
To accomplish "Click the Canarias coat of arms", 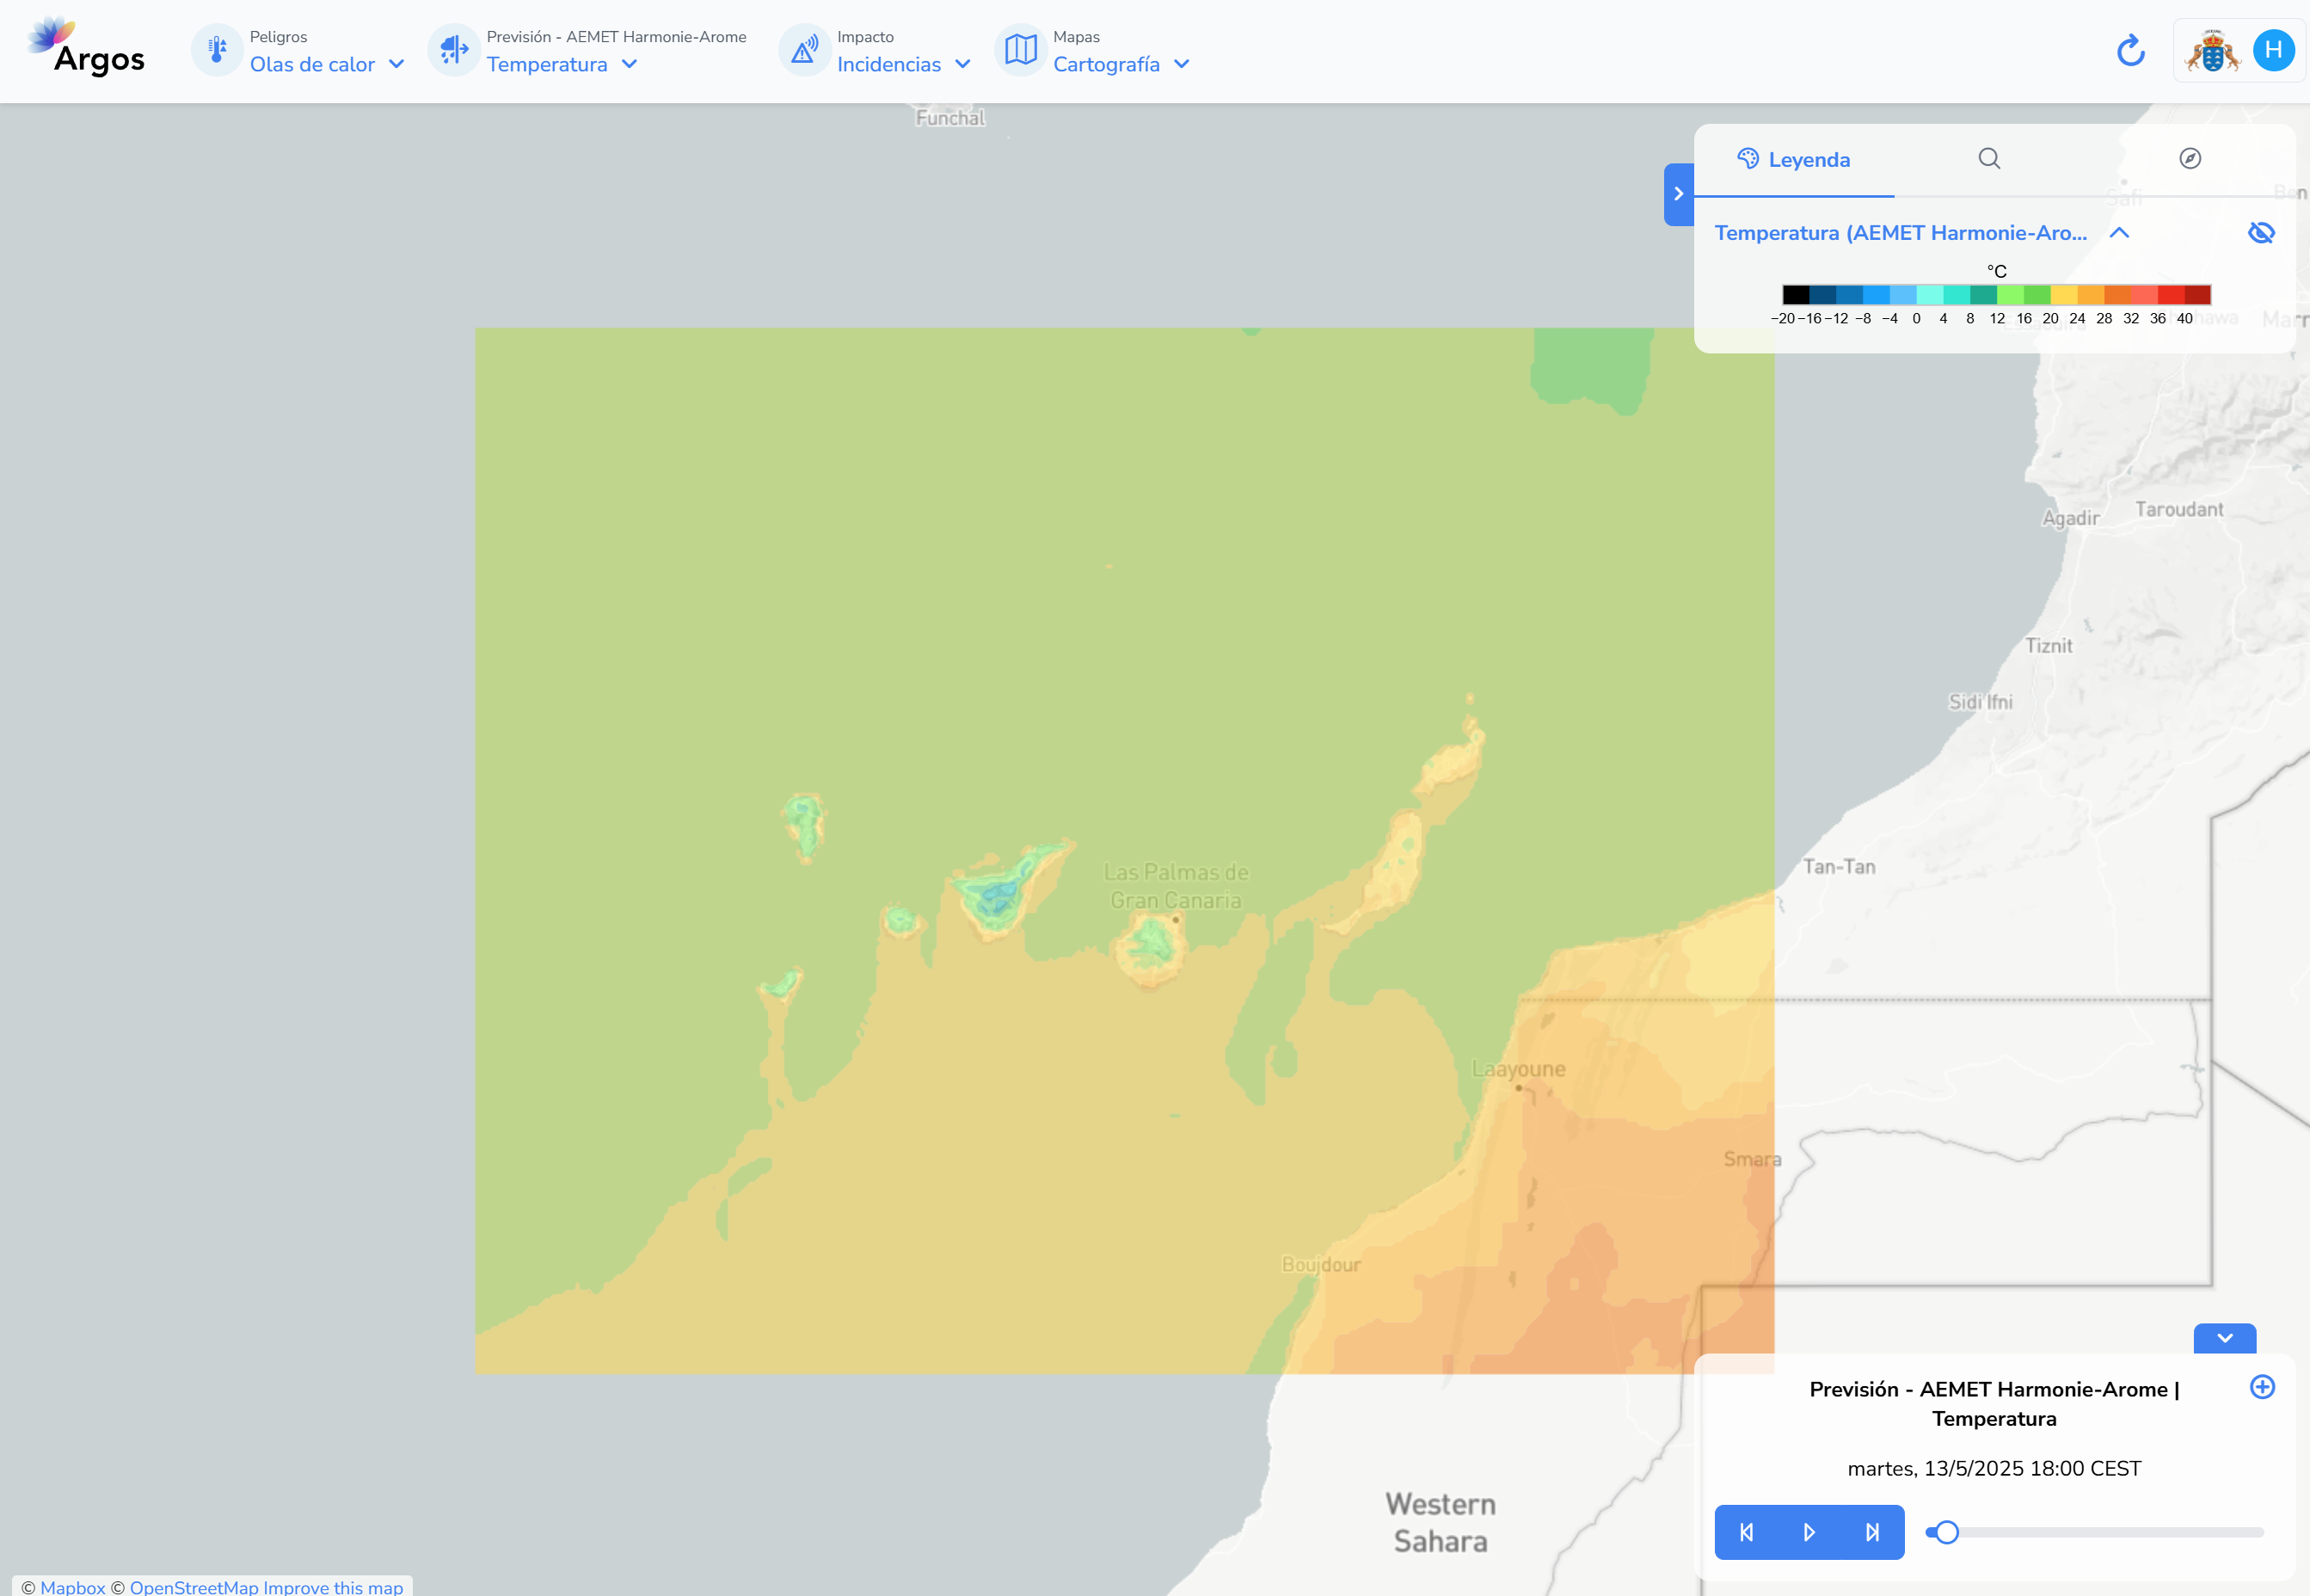I will pyautogui.click(x=2213, y=50).
